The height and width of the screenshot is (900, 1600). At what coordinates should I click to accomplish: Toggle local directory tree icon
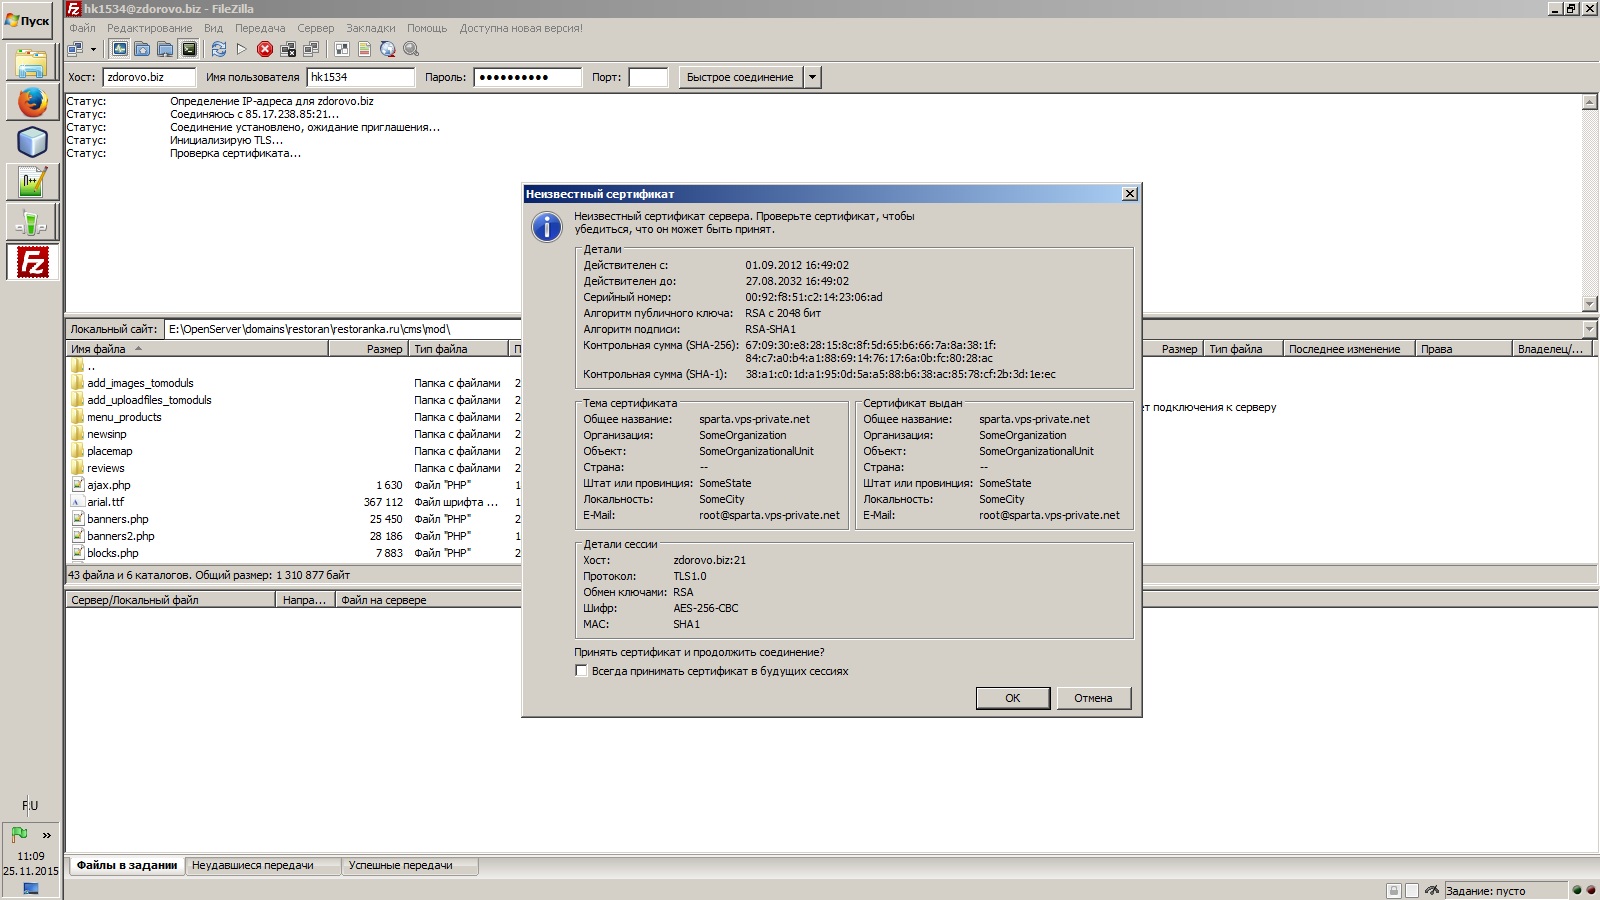pos(143,49)
